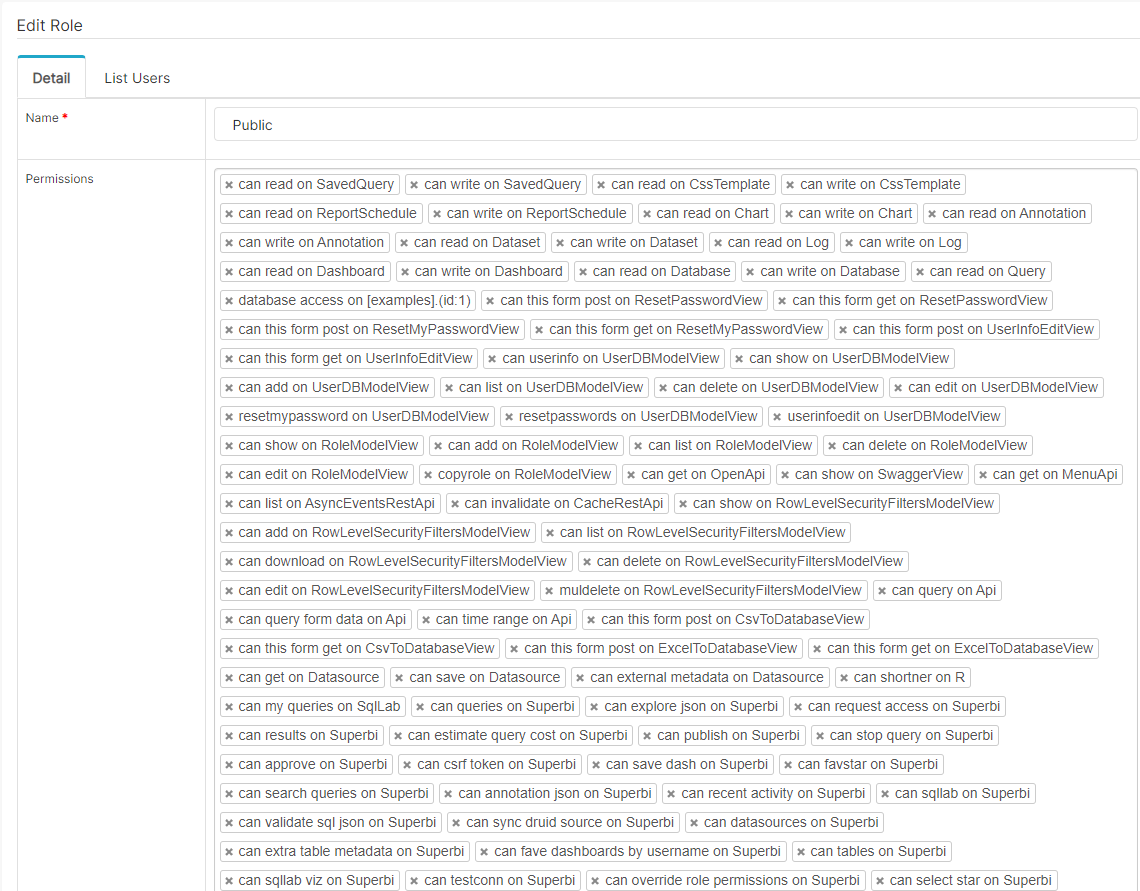Click 'can show on UserDBModelView' text
This screenshot has width=1140, height=891.
[x=848, y=358]
